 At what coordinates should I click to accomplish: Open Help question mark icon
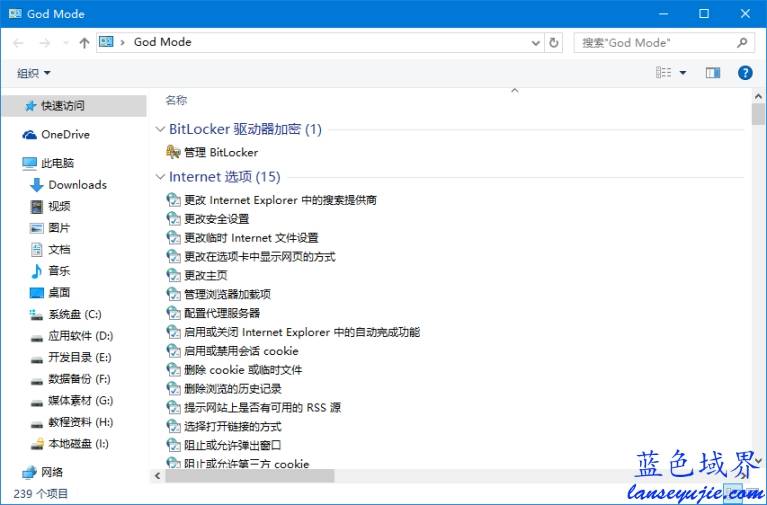(x=745, y=73)
